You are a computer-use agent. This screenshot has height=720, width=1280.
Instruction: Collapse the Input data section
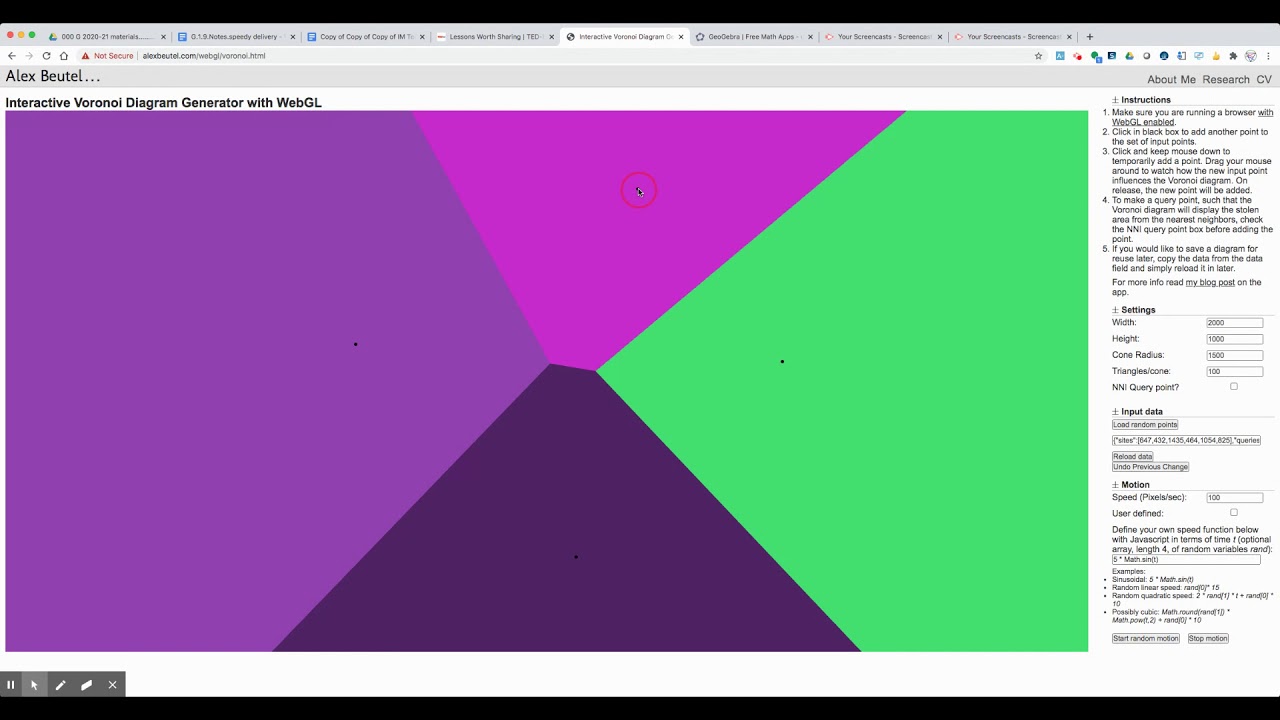pos(1115,412)
